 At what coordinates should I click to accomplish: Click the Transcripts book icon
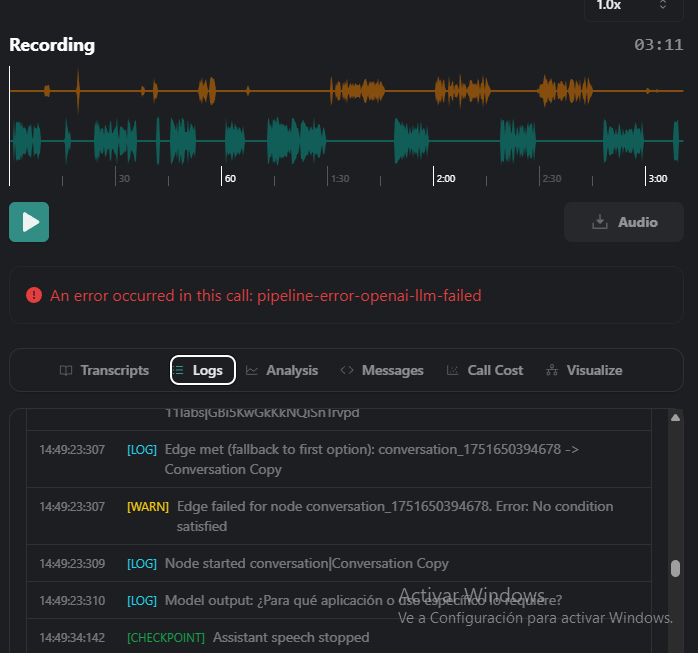point(66,370)
